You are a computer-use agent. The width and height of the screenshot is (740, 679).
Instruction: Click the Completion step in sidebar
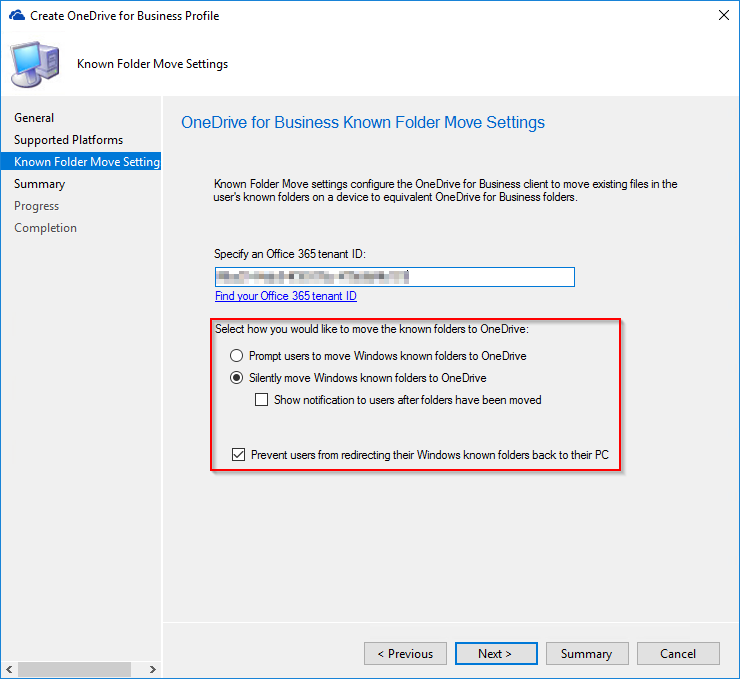(45, 228)
